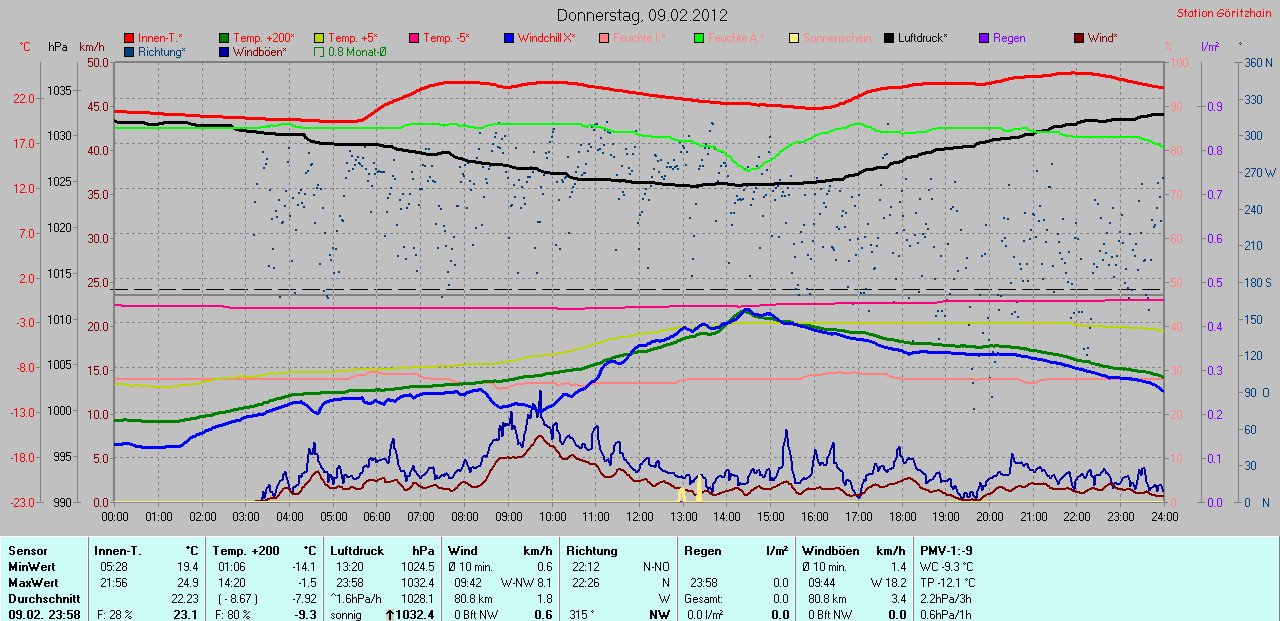Click the dark green Temp. +200 legend swatch
1284x621 pixels.
[223, 38]
